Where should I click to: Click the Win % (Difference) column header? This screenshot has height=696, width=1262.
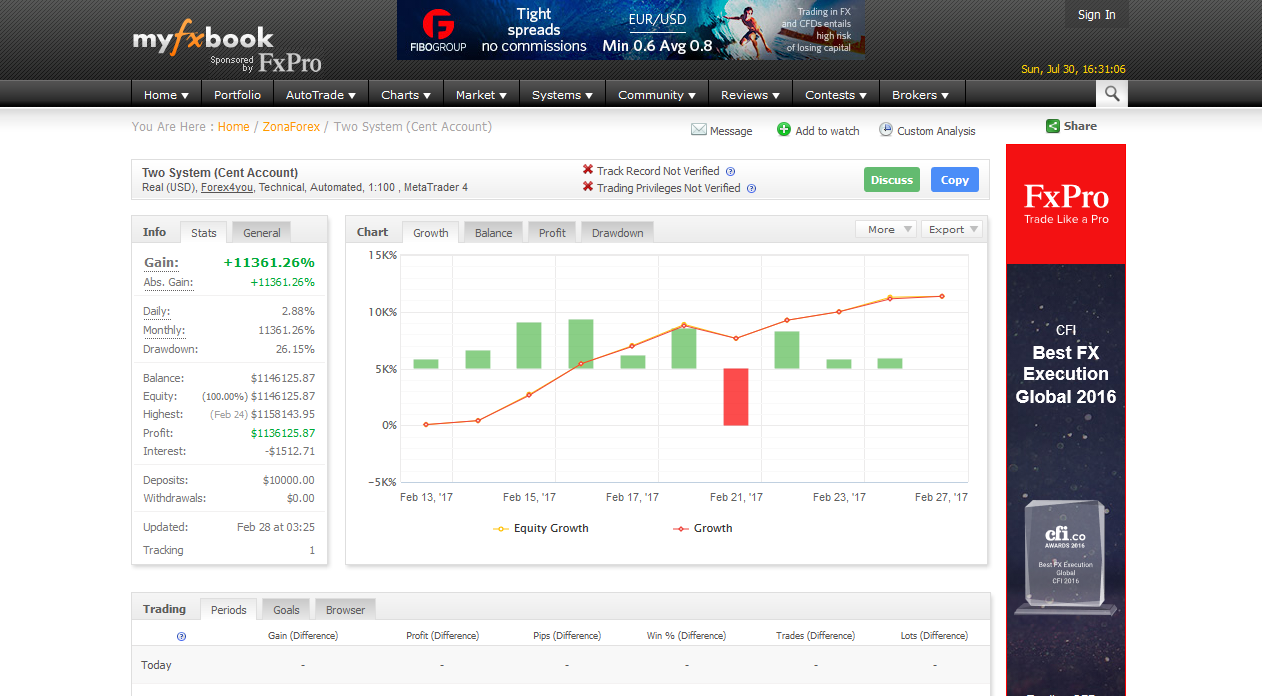point(687,636)
